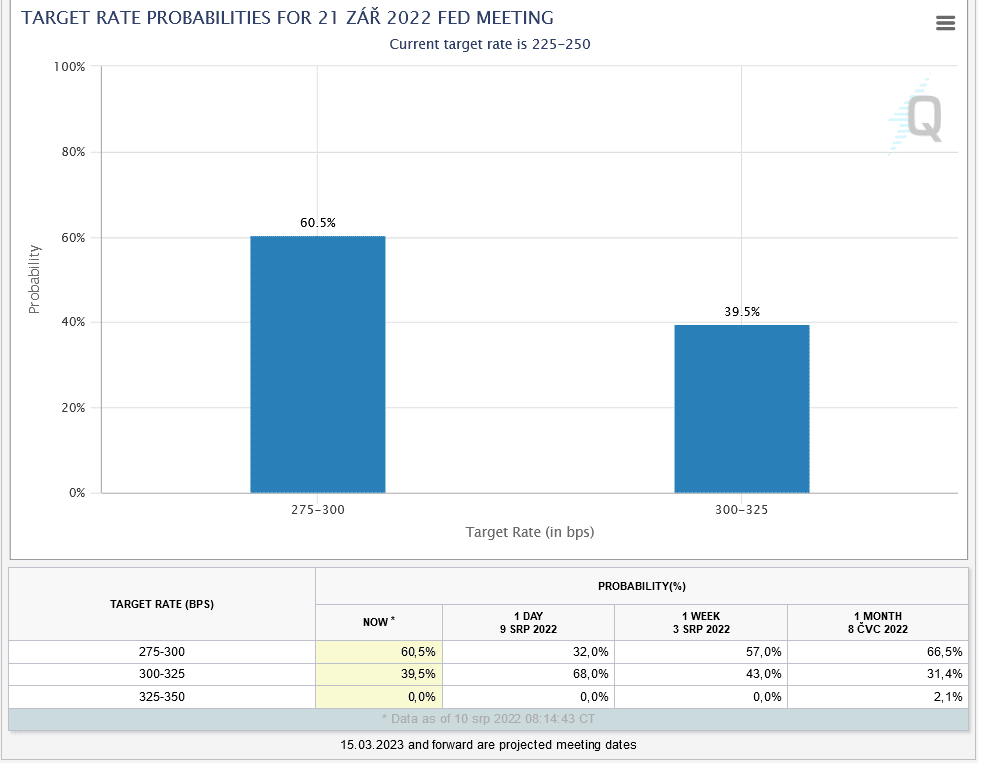
Task: Open the chart hamburger menu
Action: (x=945, y=23)
